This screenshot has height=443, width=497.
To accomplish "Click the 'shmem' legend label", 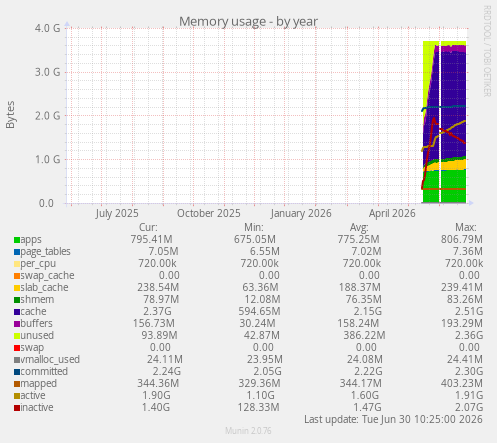I will click(x=37, y=300).
